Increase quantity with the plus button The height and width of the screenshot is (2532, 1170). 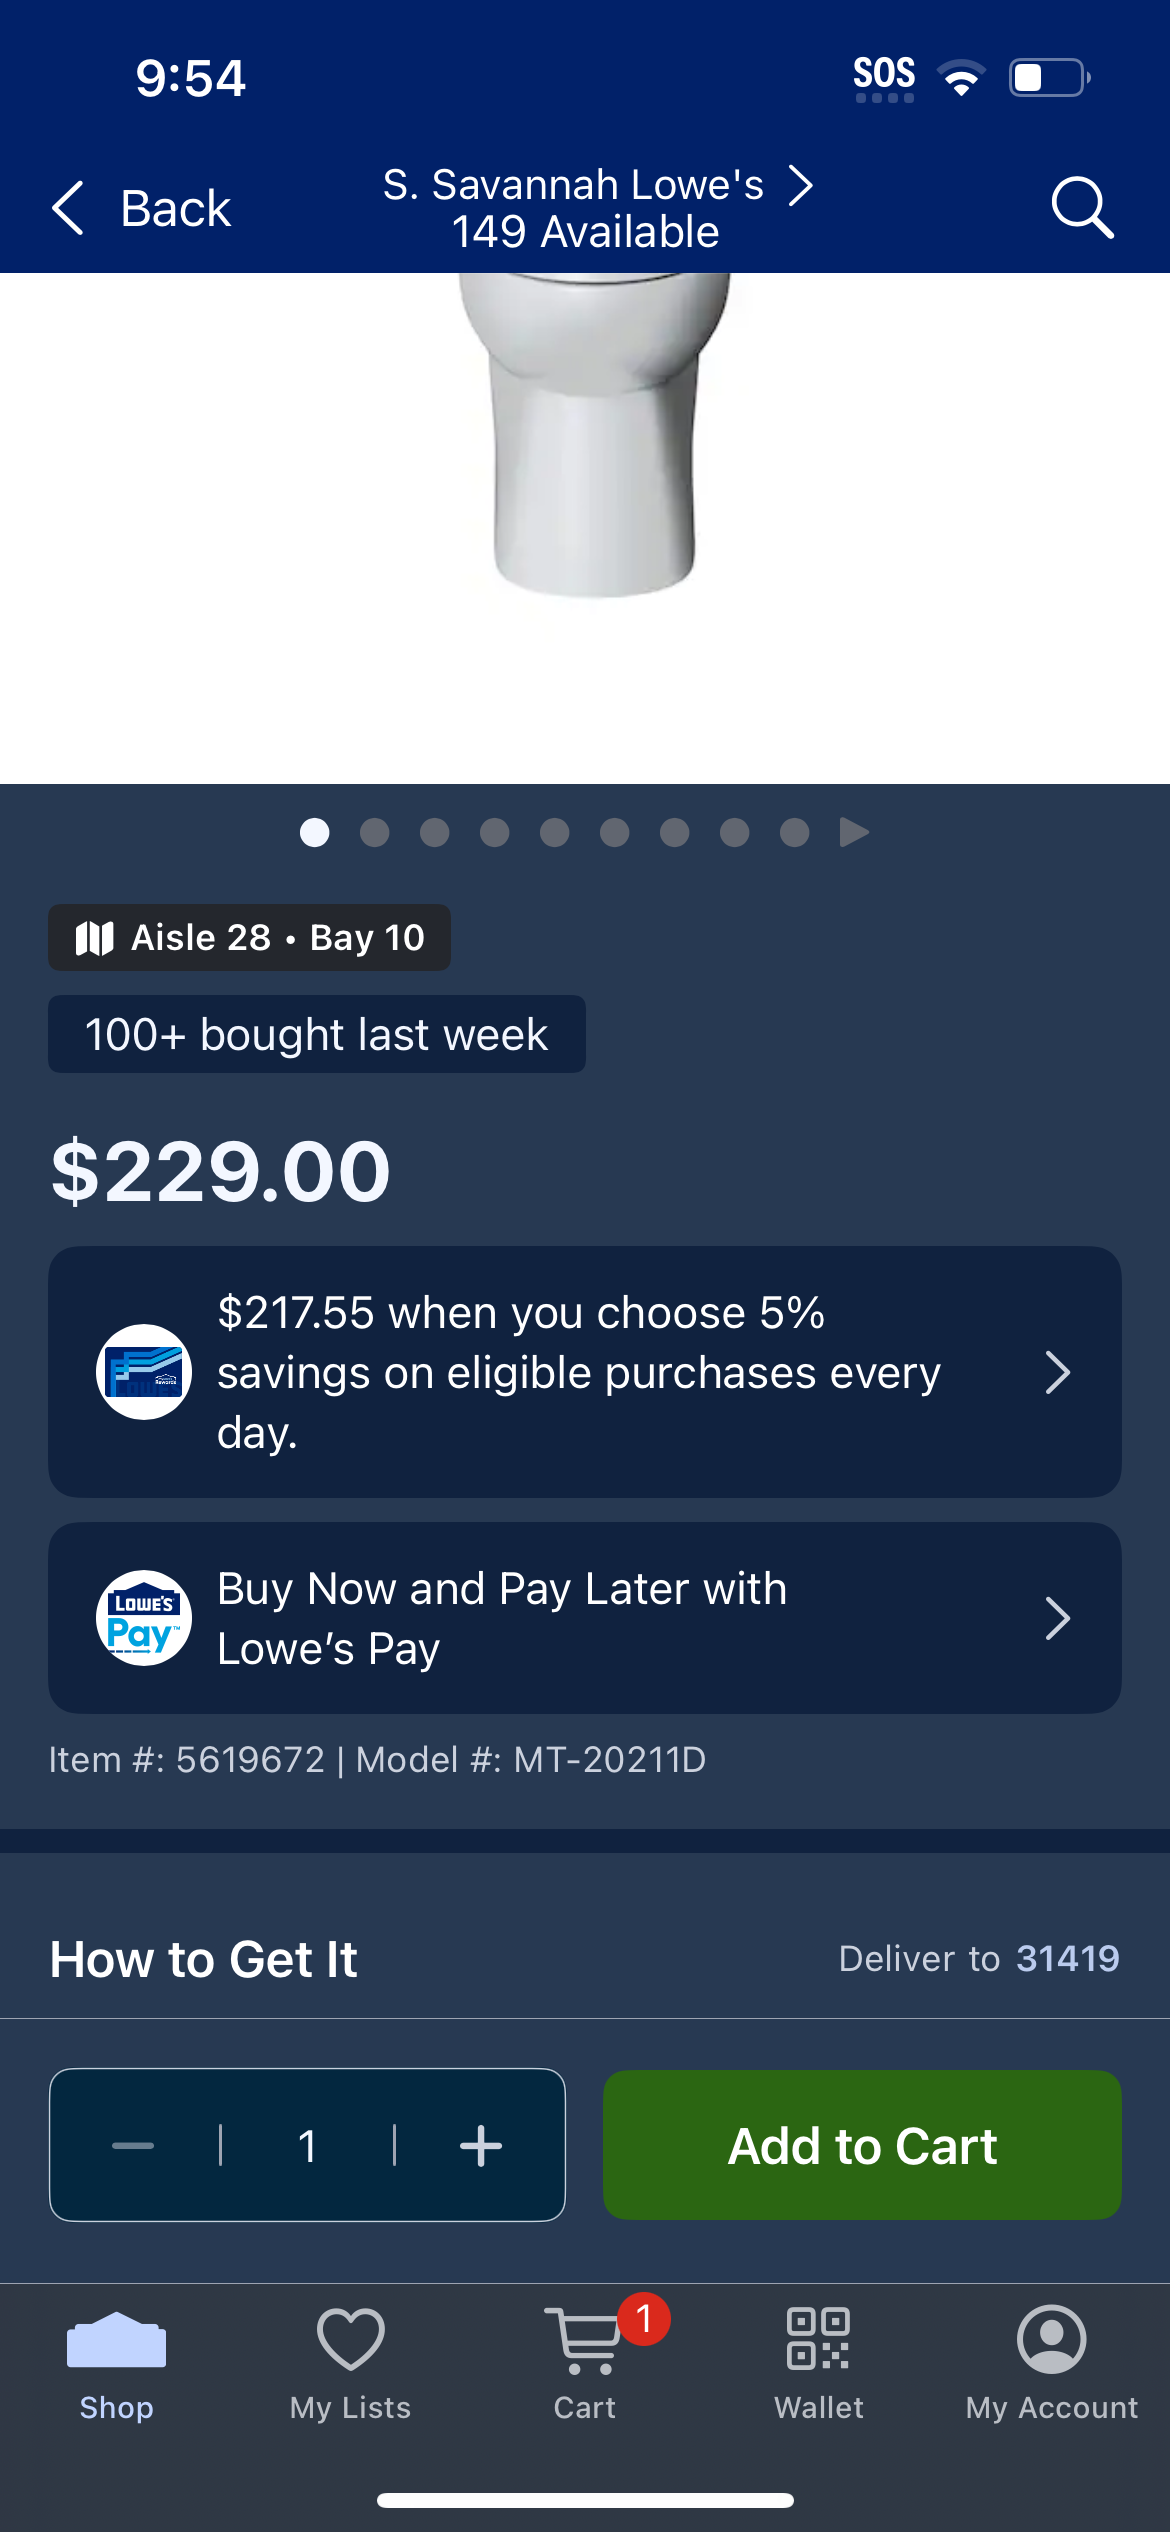tap(480, 2146)
